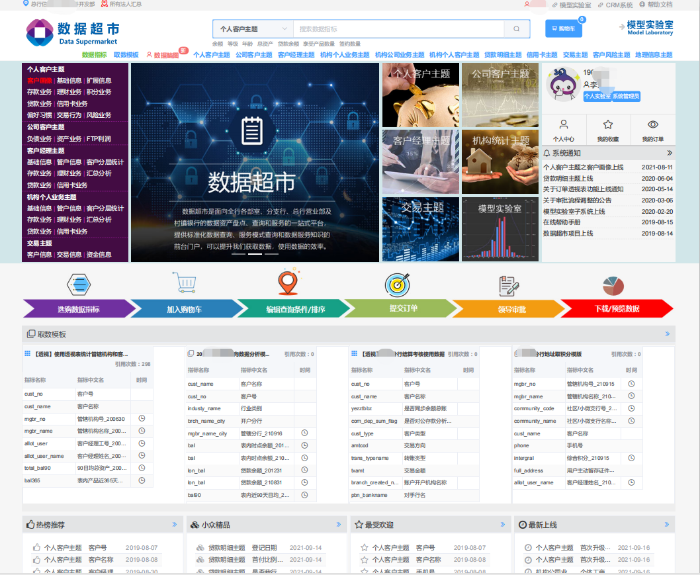Screen dimensions: 700x575
Task: Expand 取数模板 section via arrow
Action: coord(667,333)
